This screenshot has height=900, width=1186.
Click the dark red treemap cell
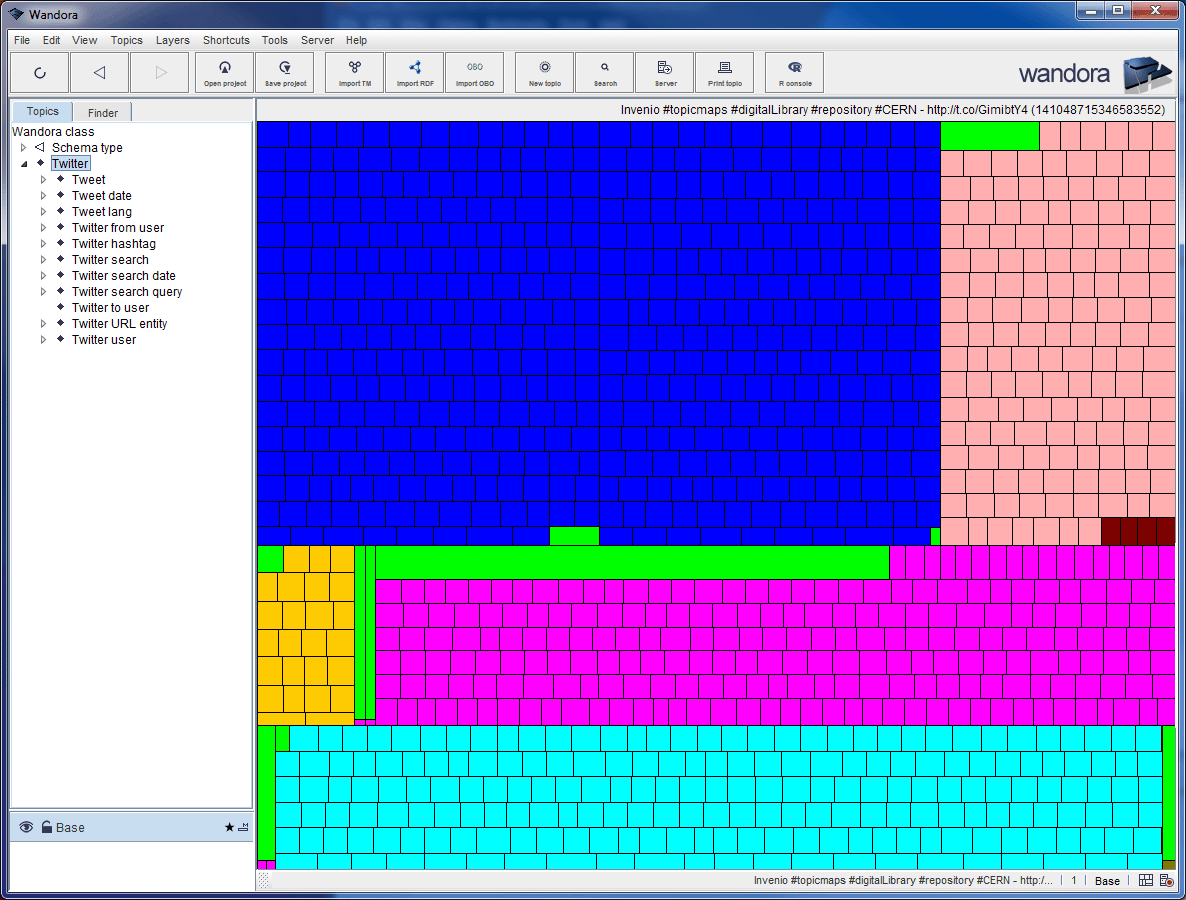pyautogui.click(x=1137, y=531)
